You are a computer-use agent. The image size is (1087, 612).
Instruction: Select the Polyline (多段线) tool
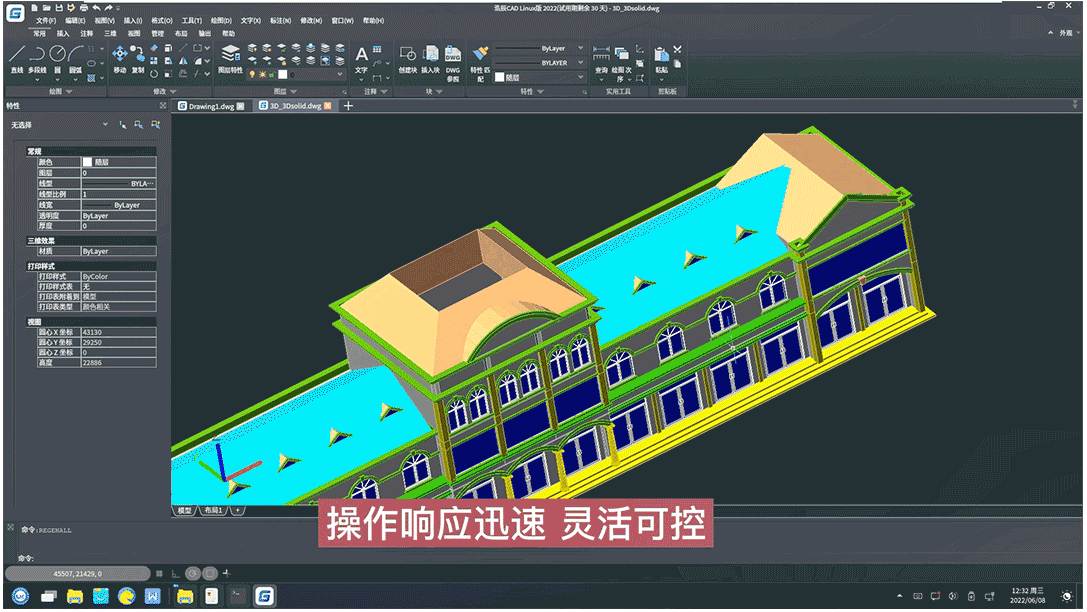coord(37,58)
